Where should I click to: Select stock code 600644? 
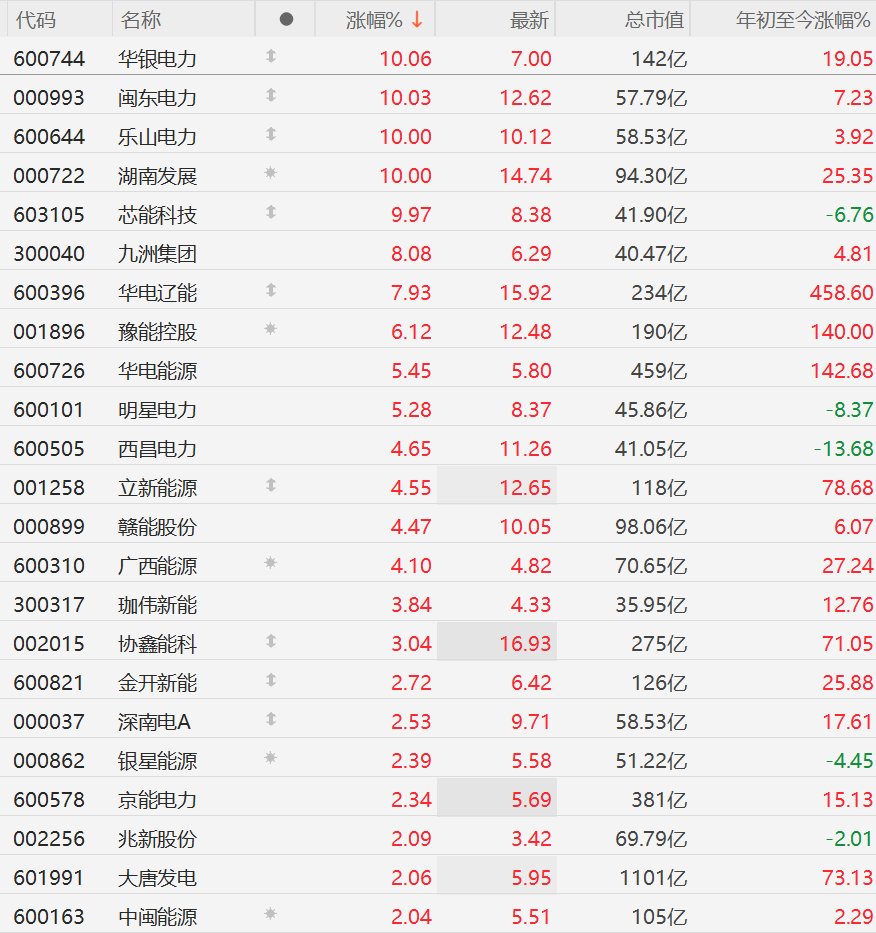pos(49,137)
